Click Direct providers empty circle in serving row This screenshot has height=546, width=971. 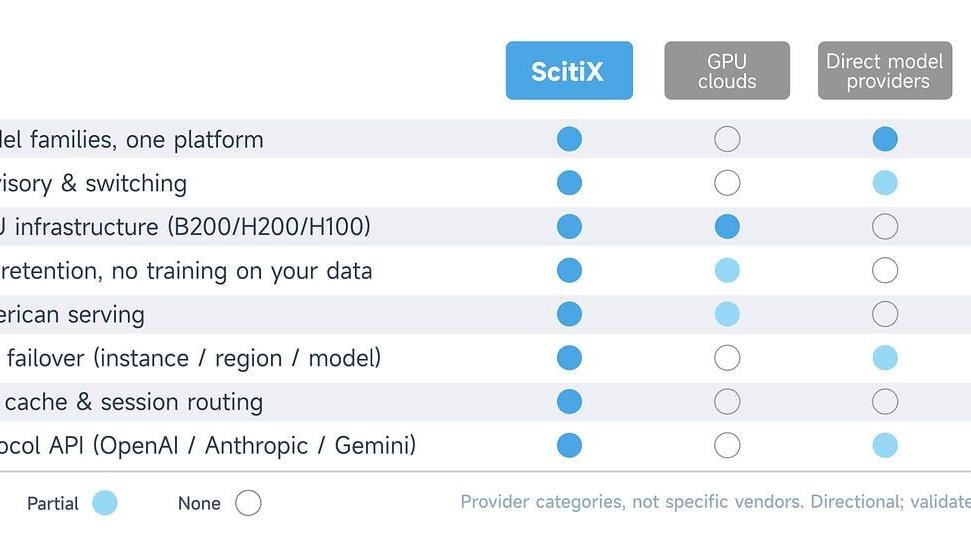click(x=885, y=314)
